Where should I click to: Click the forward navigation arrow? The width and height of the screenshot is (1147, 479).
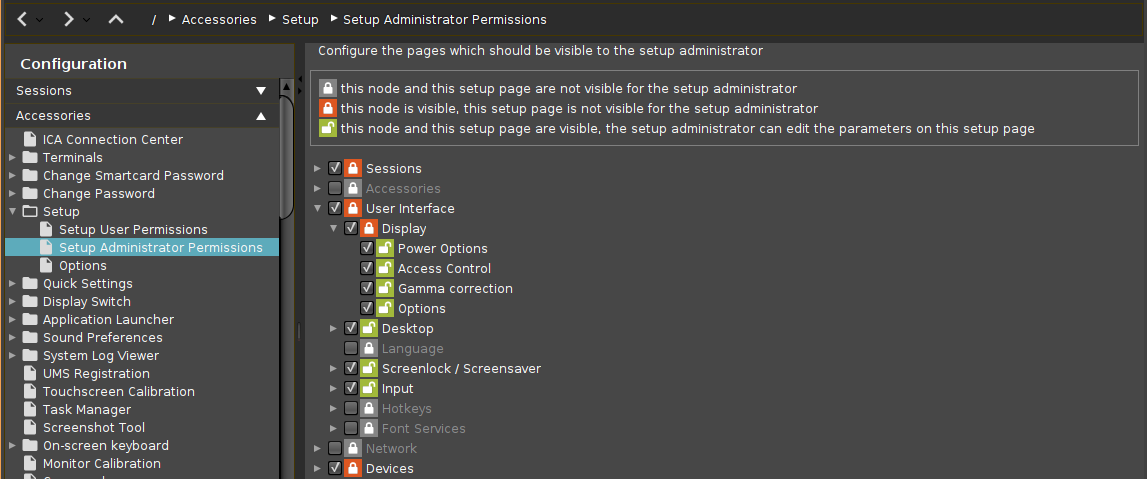[68, 19]
